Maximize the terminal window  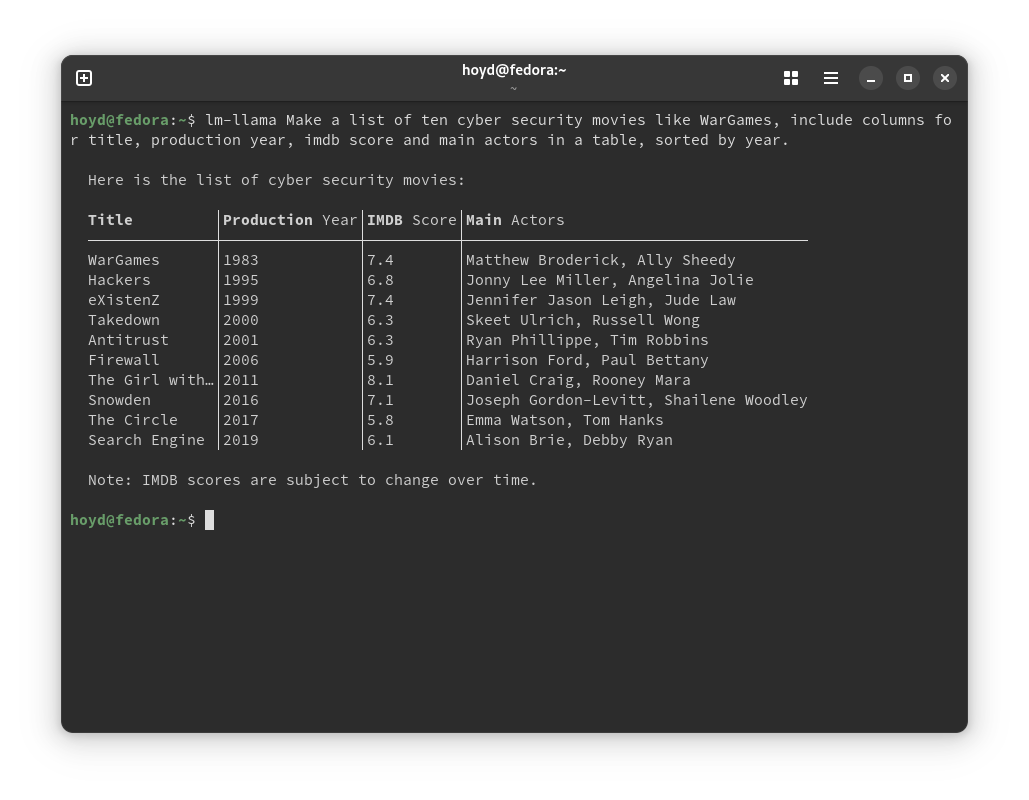[908, 78]
